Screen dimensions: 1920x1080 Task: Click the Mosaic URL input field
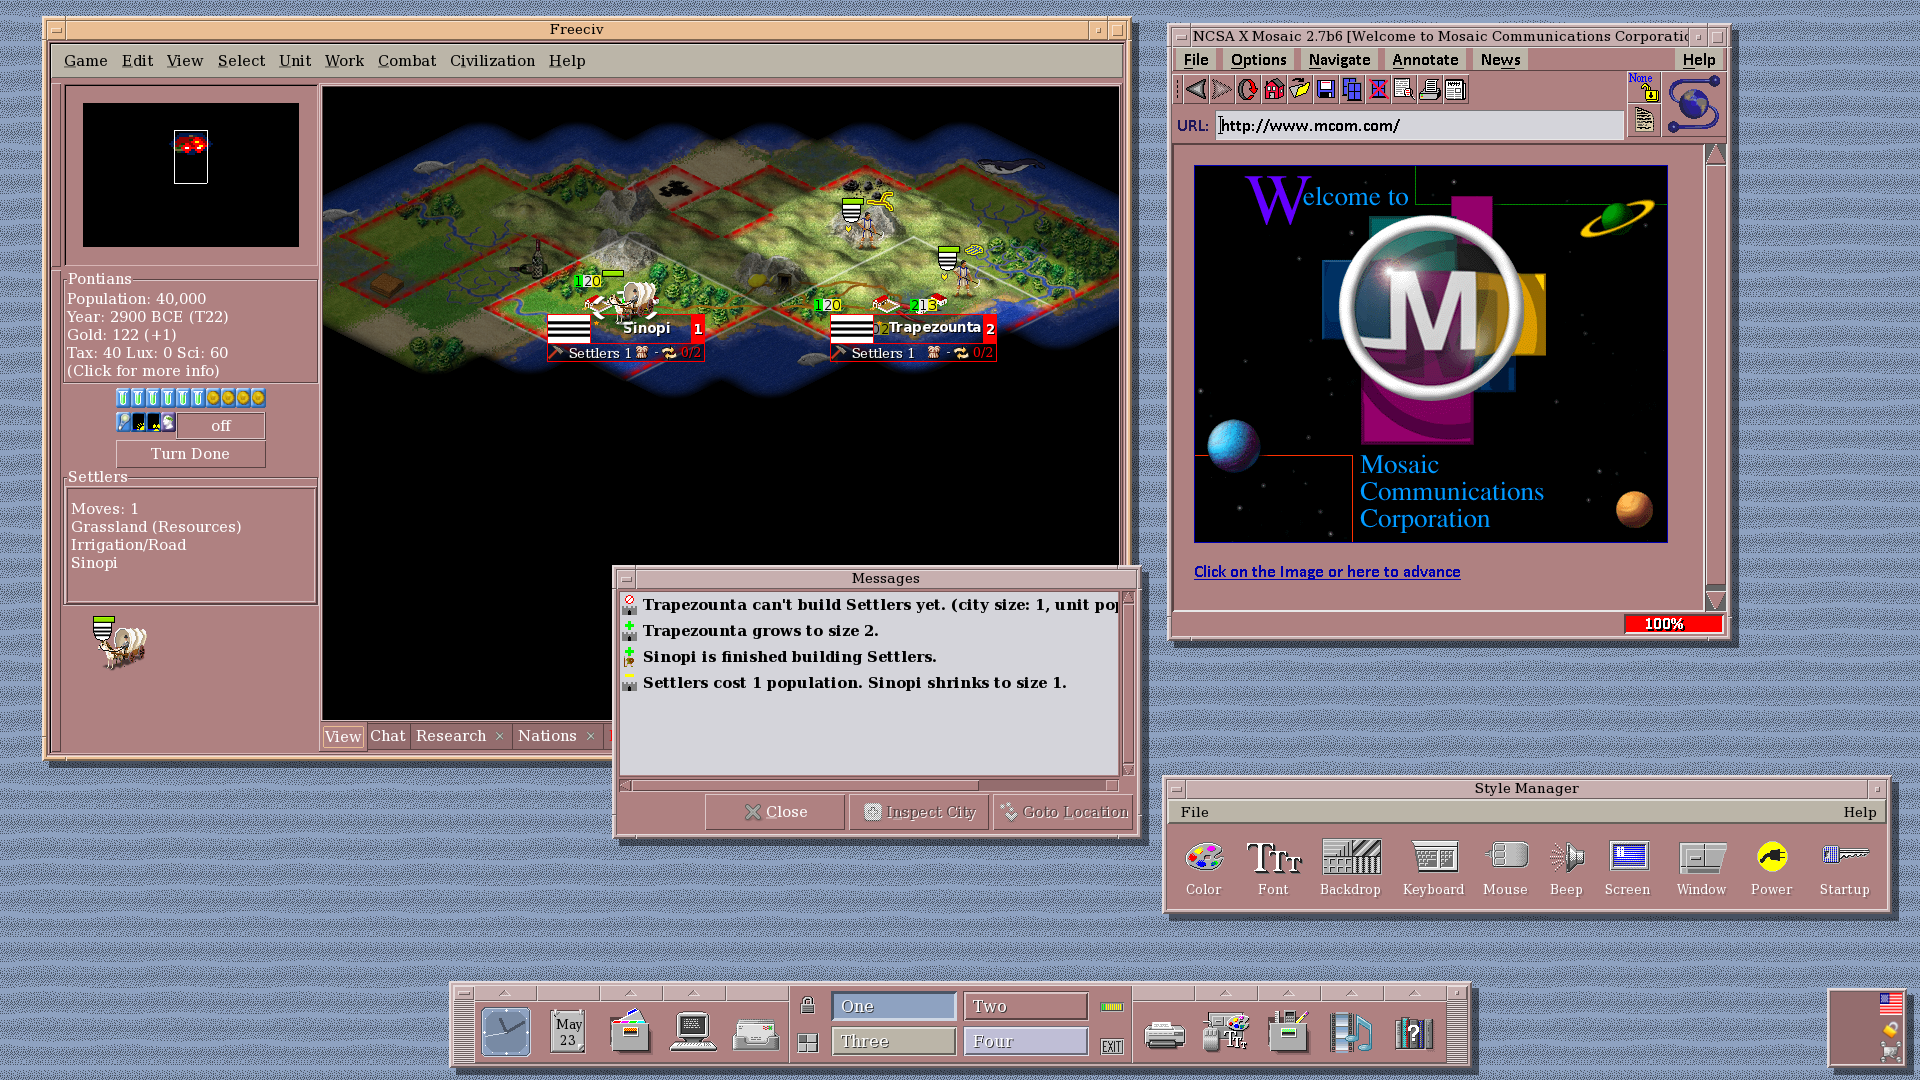[x=1419, y=126]
